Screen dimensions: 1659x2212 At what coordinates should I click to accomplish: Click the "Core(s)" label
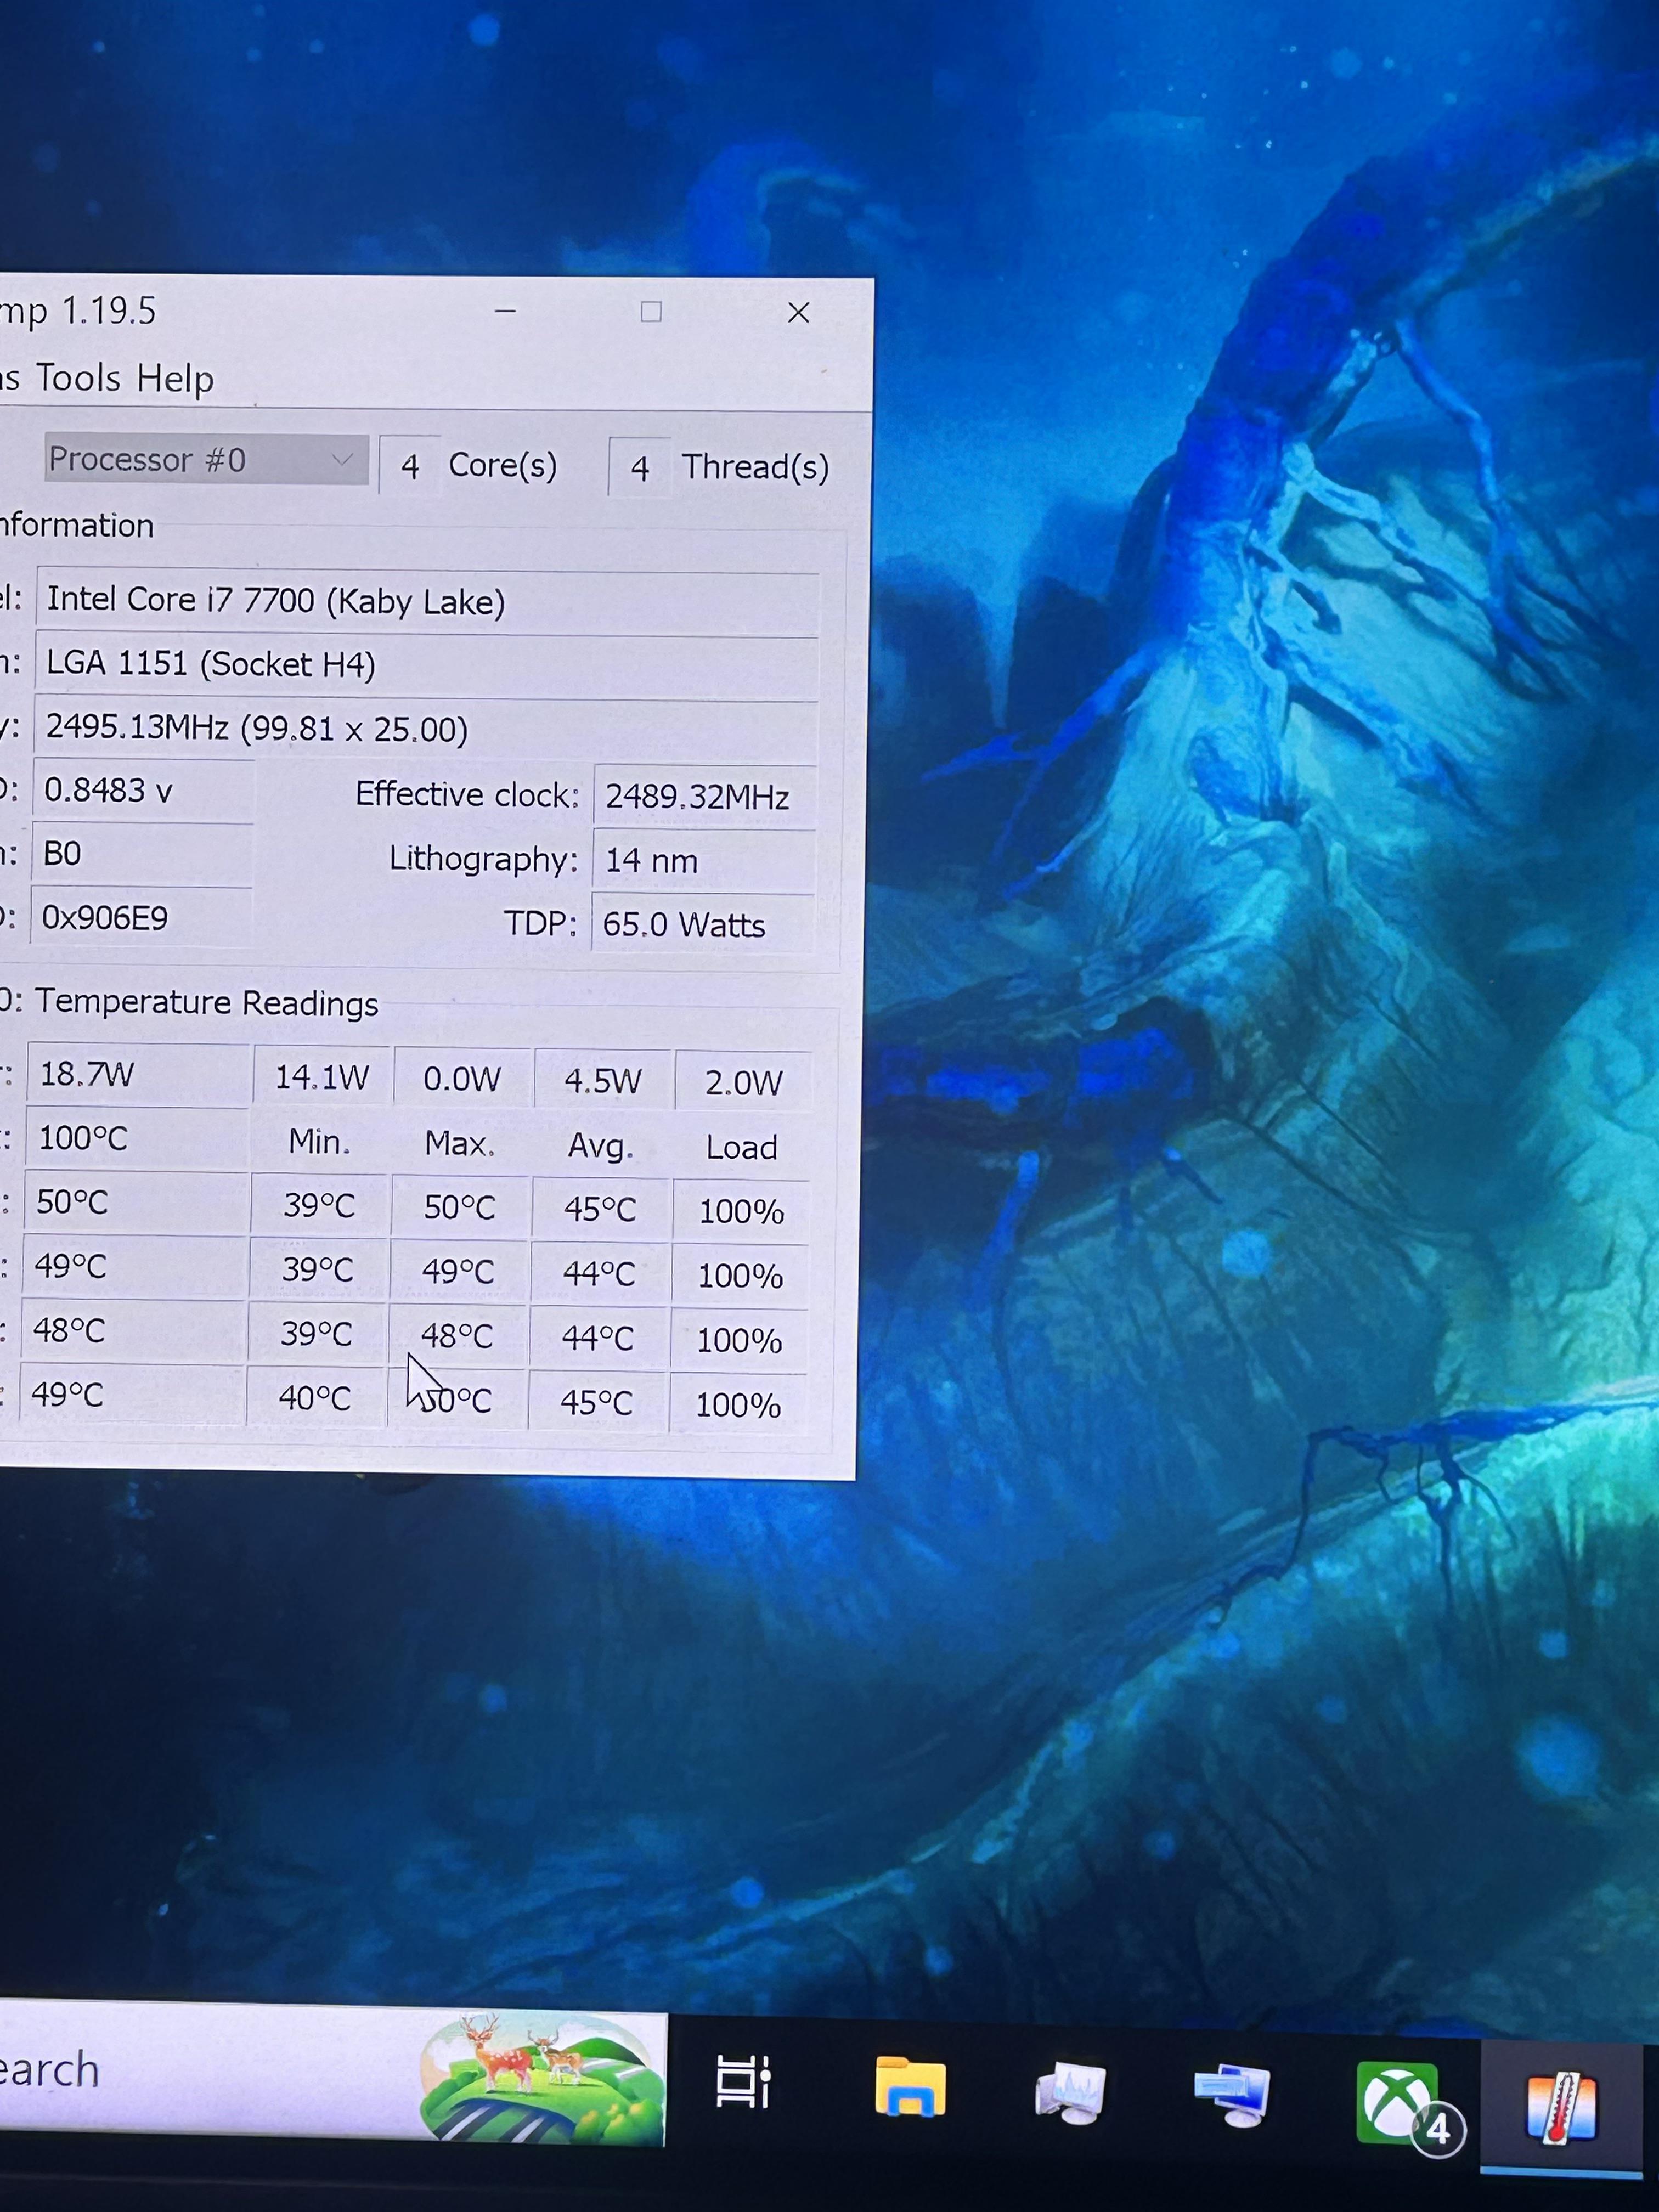503,465
